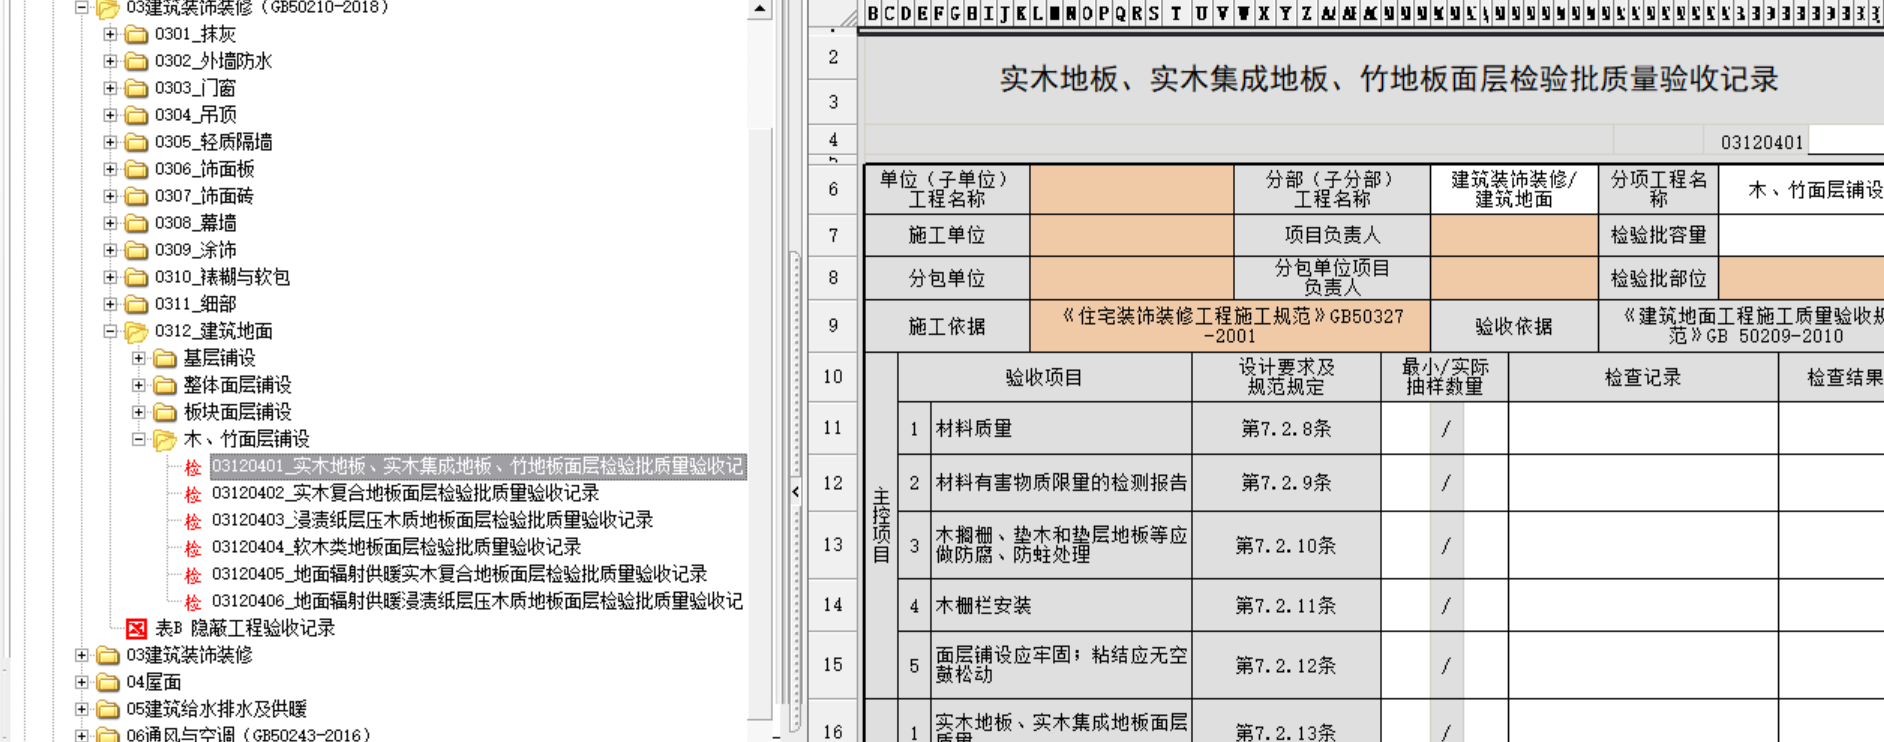Click the red 检 icon for 03120404
Viewport: 1884px width, 742px height.
pos(193,548)
